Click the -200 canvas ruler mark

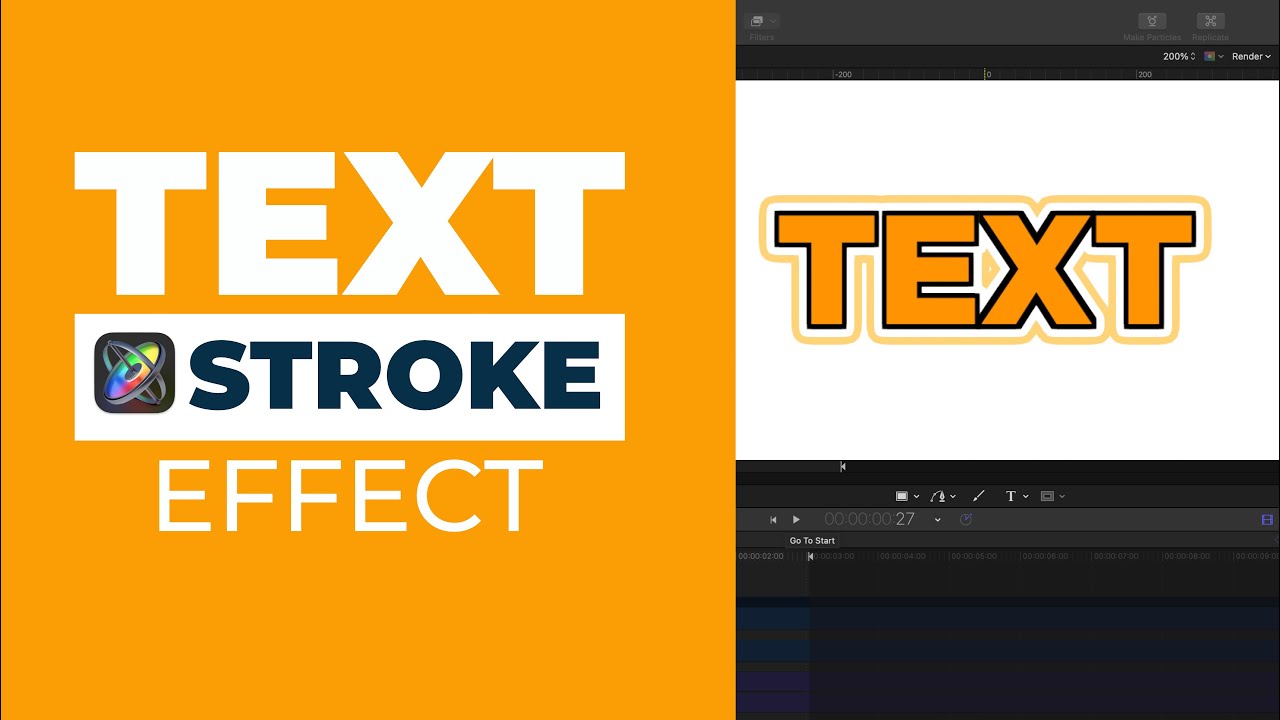coord(843,74)
